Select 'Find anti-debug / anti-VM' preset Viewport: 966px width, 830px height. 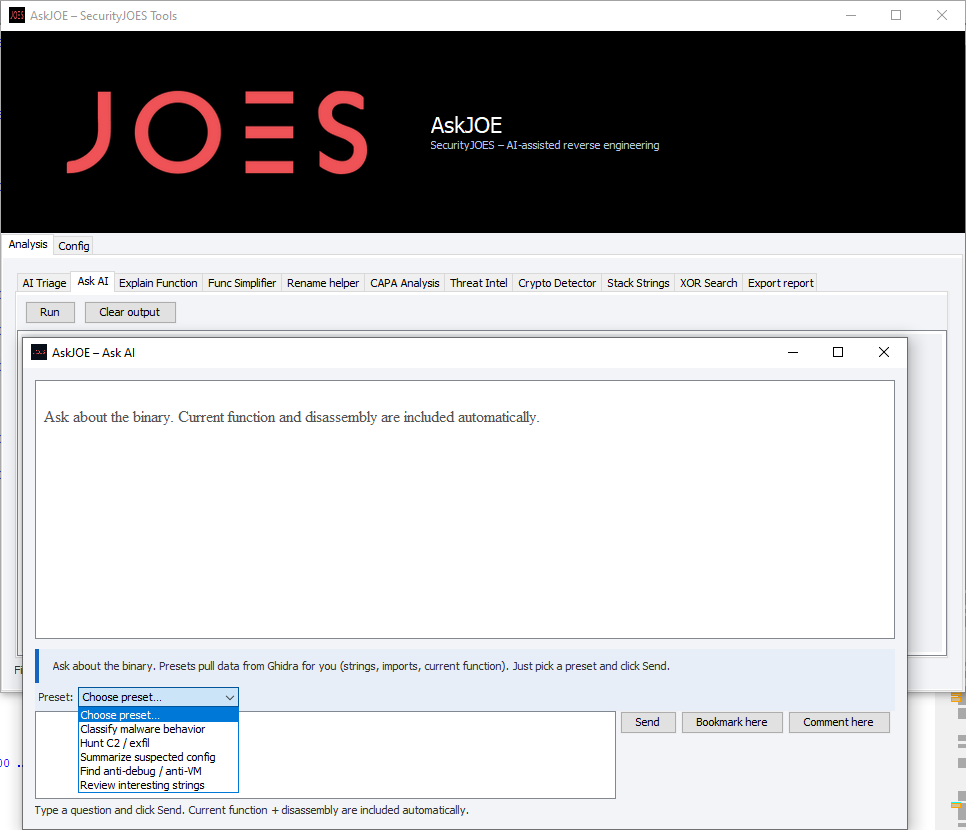(x=158, y=771)
